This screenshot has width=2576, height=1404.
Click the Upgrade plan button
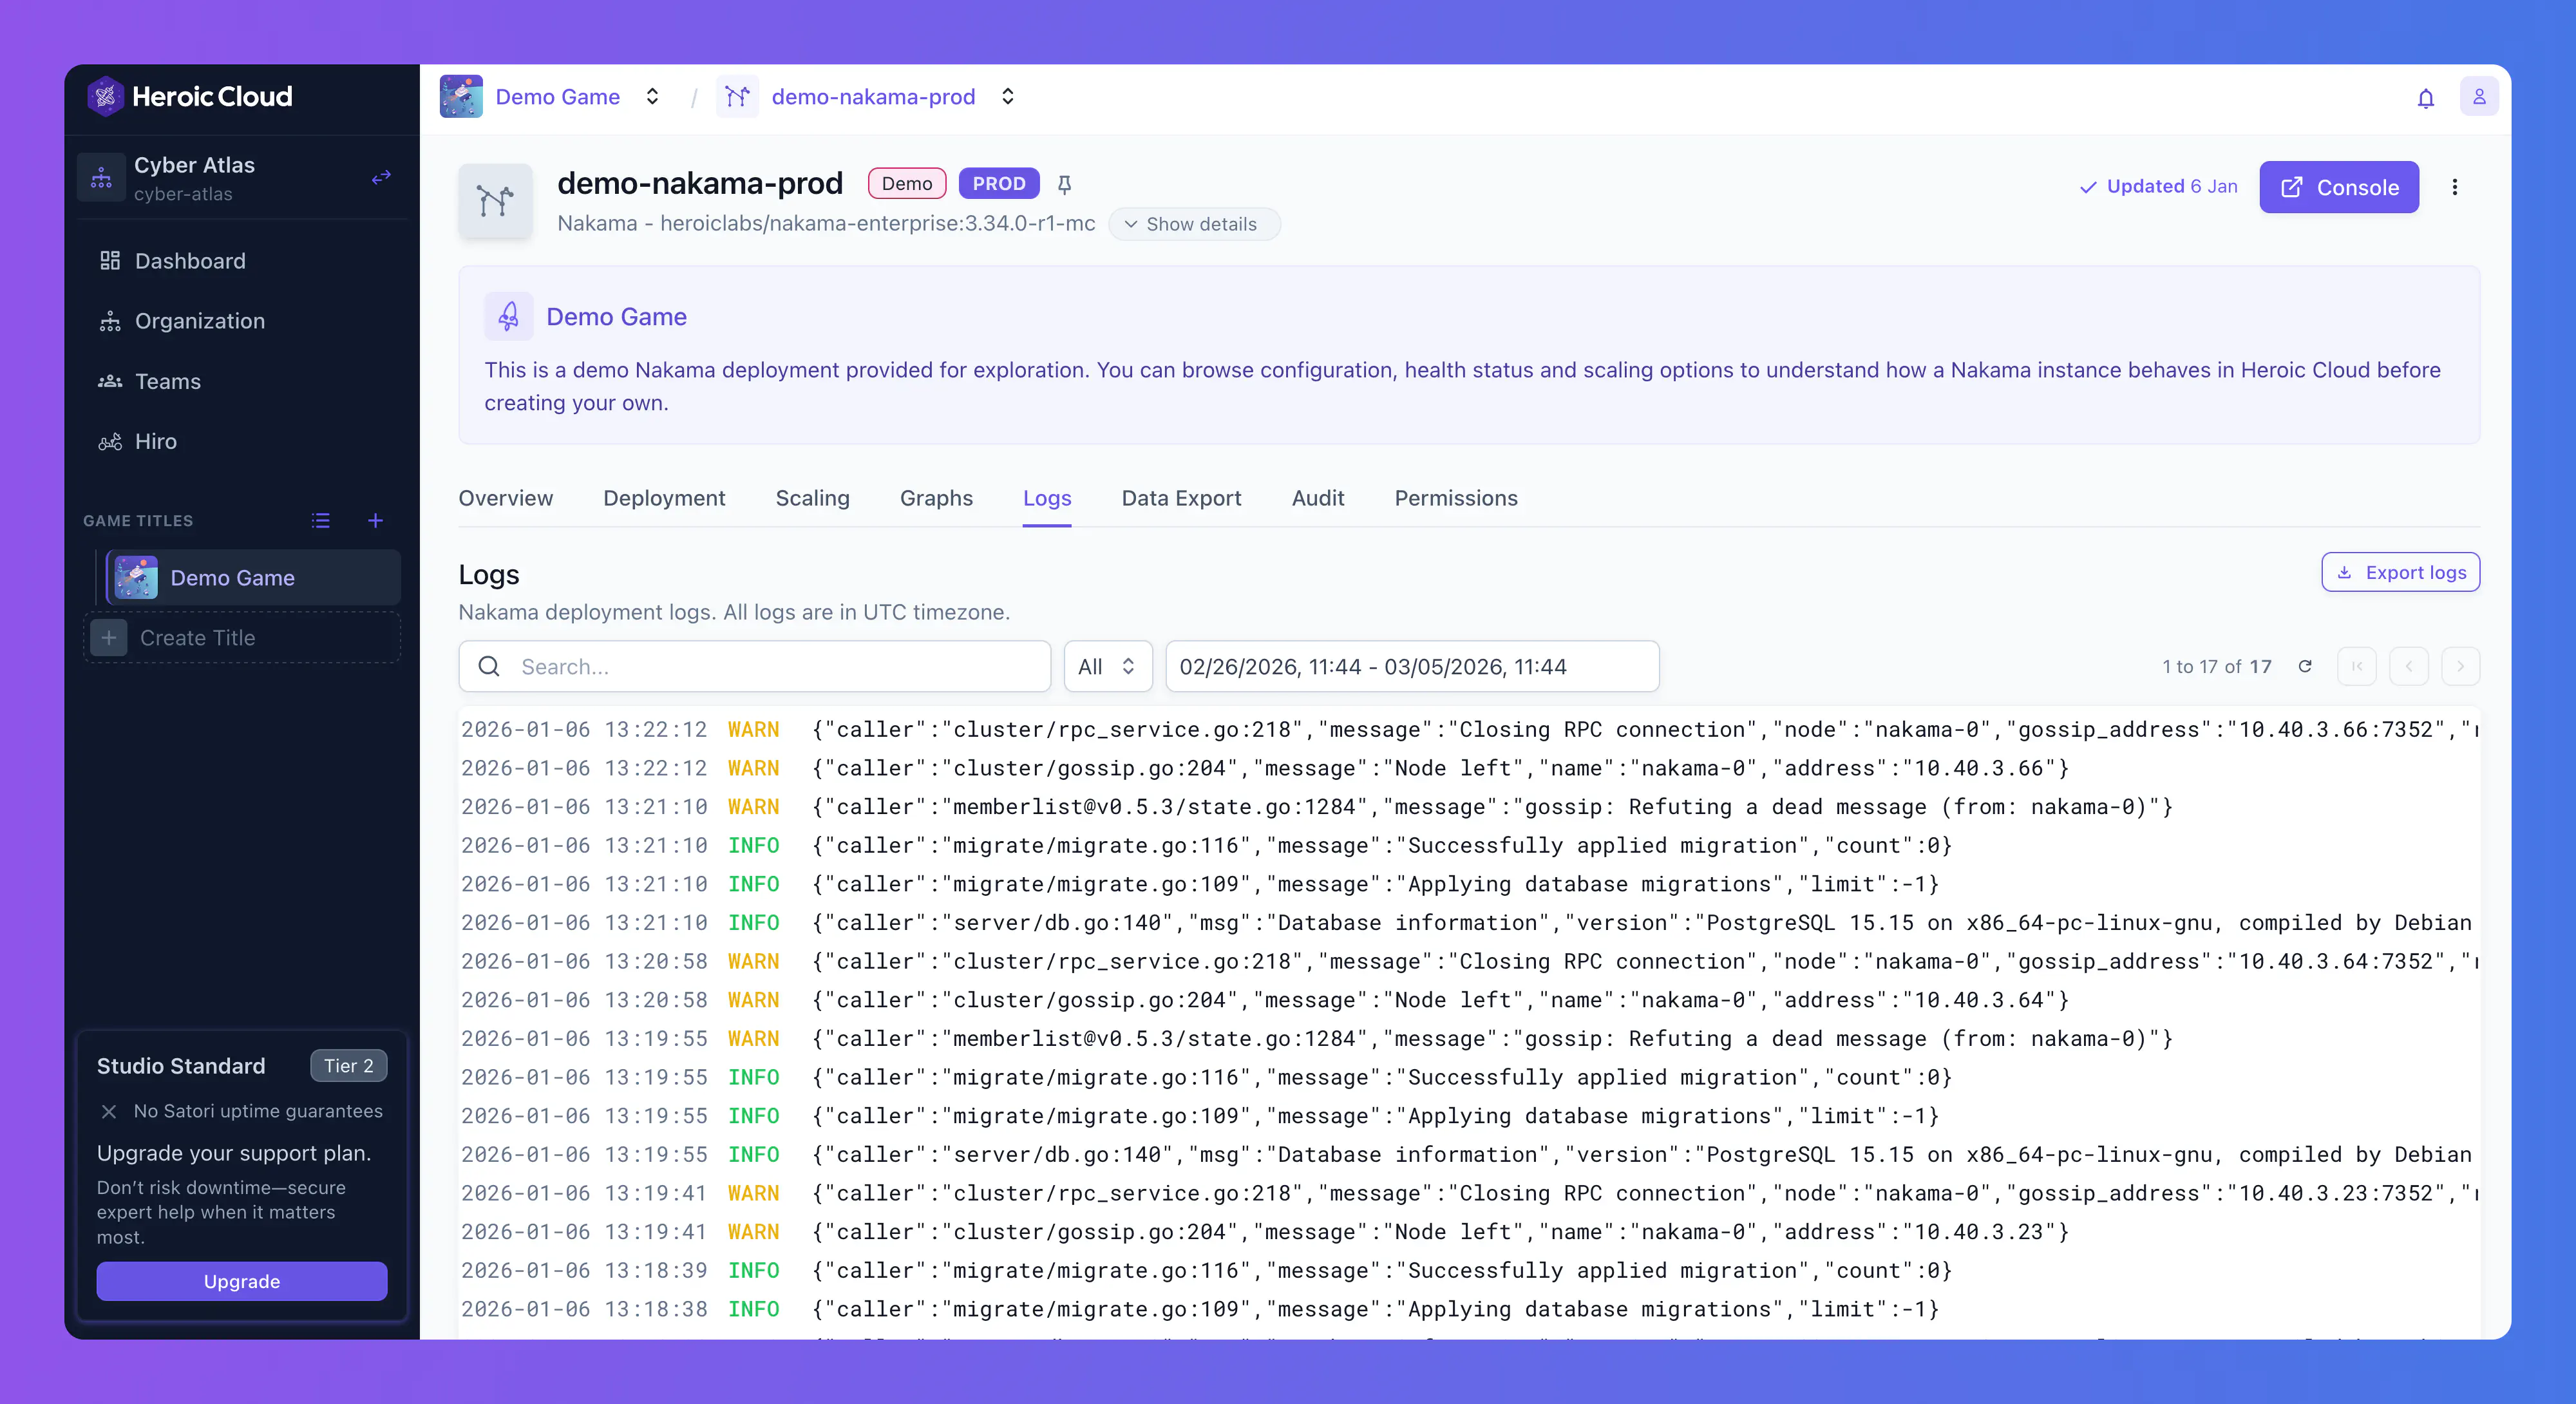[241, 1281]
